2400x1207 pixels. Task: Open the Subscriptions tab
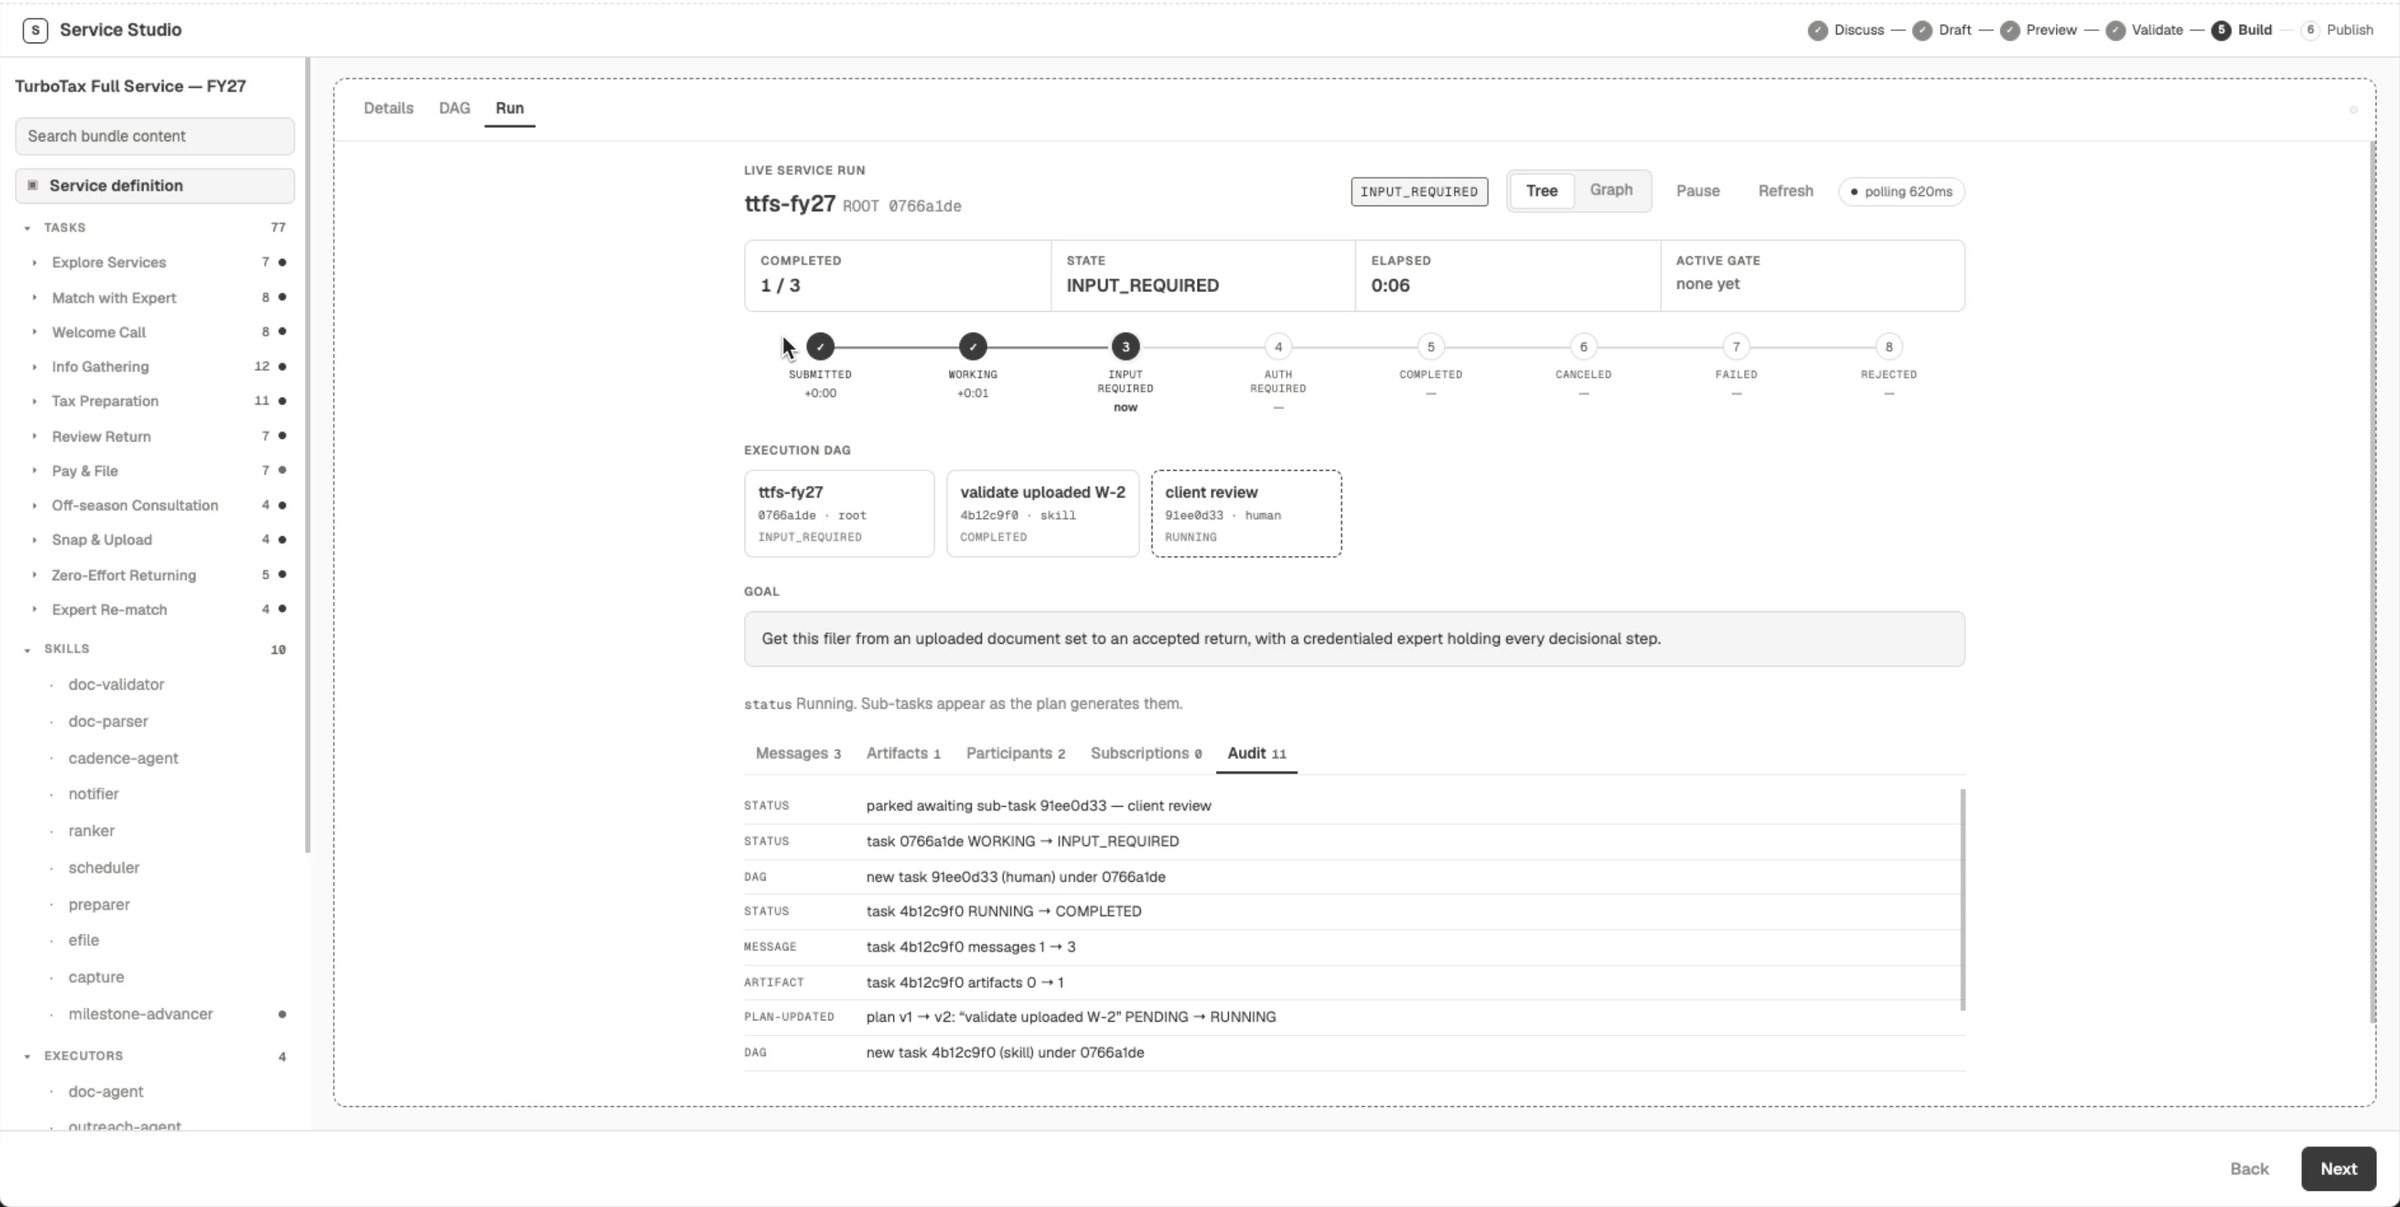coord(1146,753)
